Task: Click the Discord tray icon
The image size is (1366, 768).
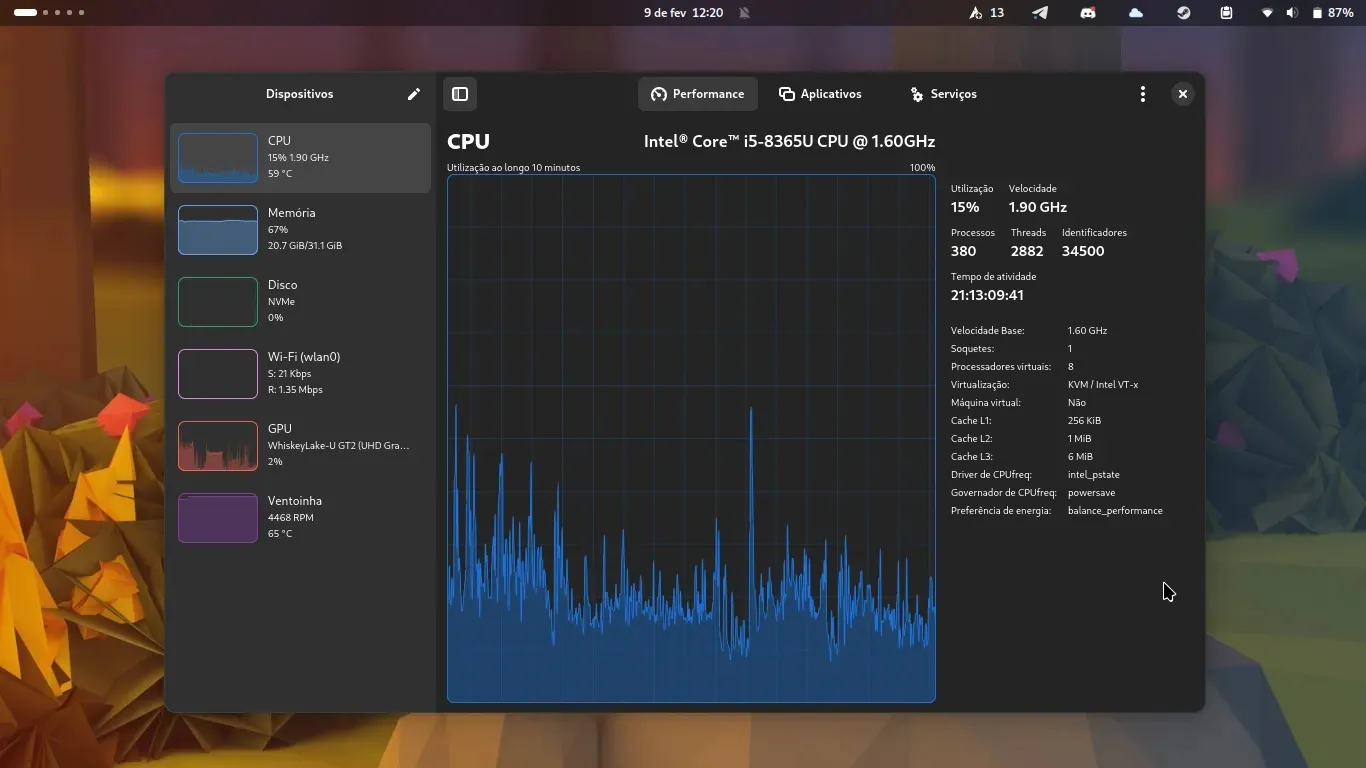Action: pyautogui.click(x=1088, y=13)
